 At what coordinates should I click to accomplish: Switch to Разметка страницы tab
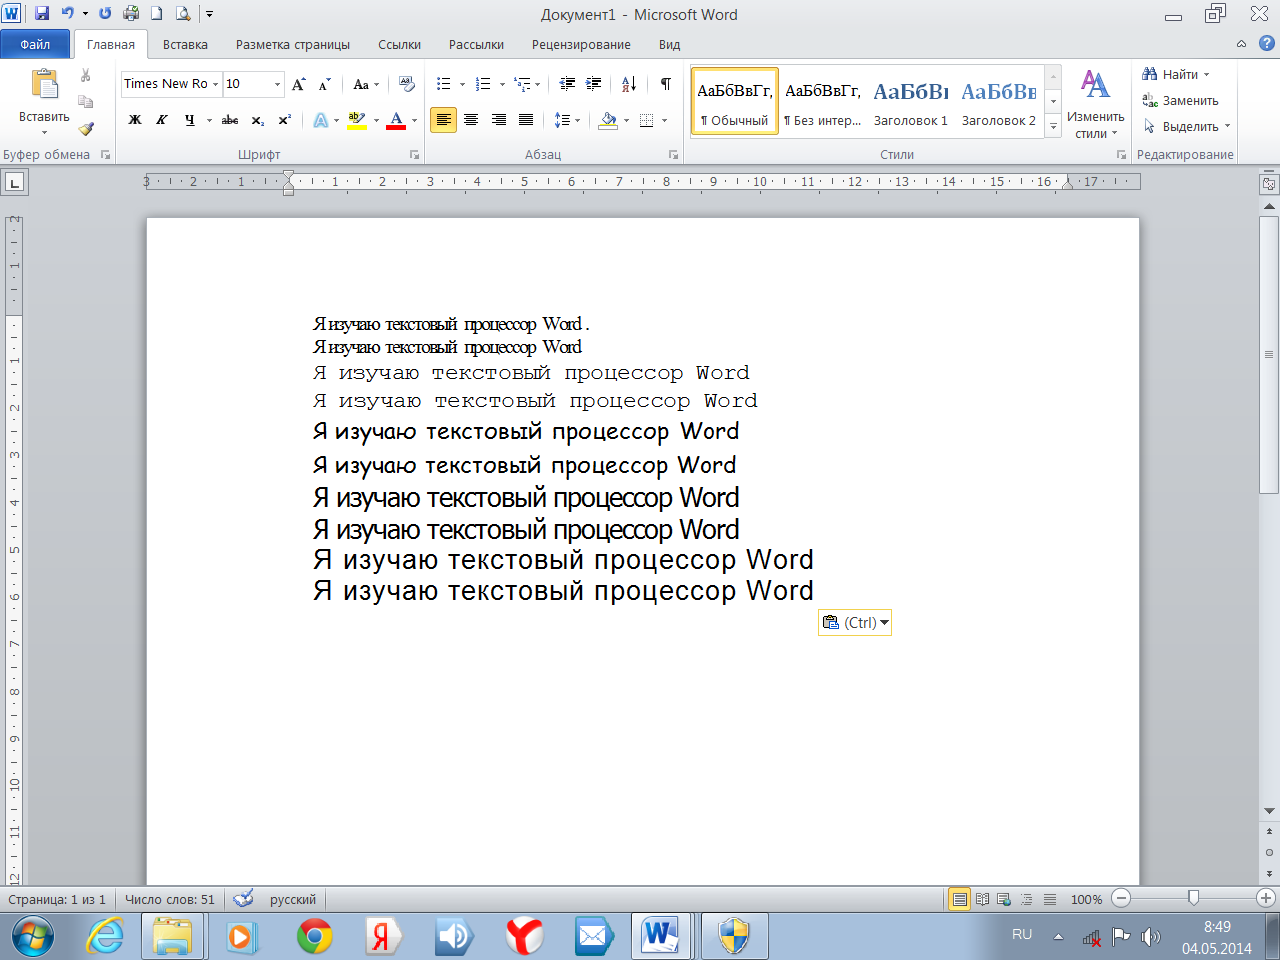click(x=293, y=44)
